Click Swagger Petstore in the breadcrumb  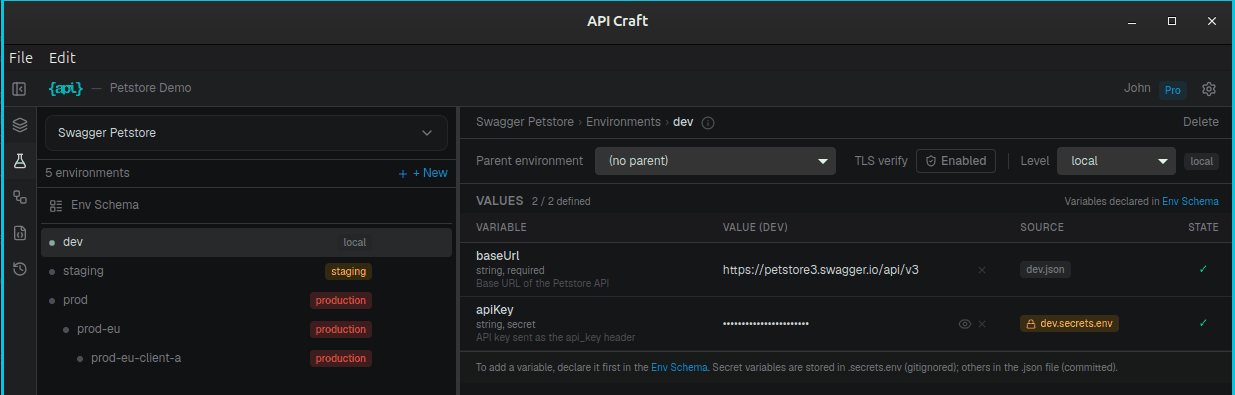point(526,122)
